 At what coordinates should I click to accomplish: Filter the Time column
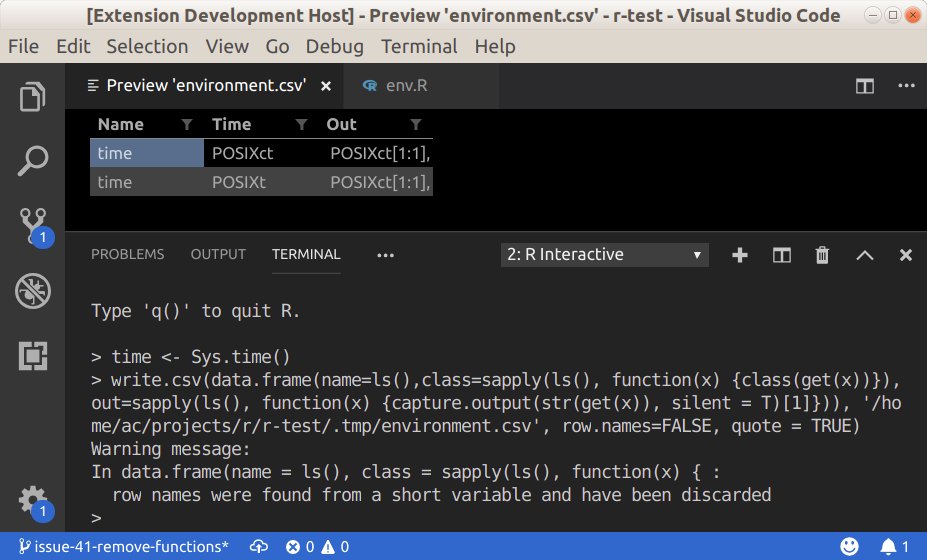click(302, 124)
